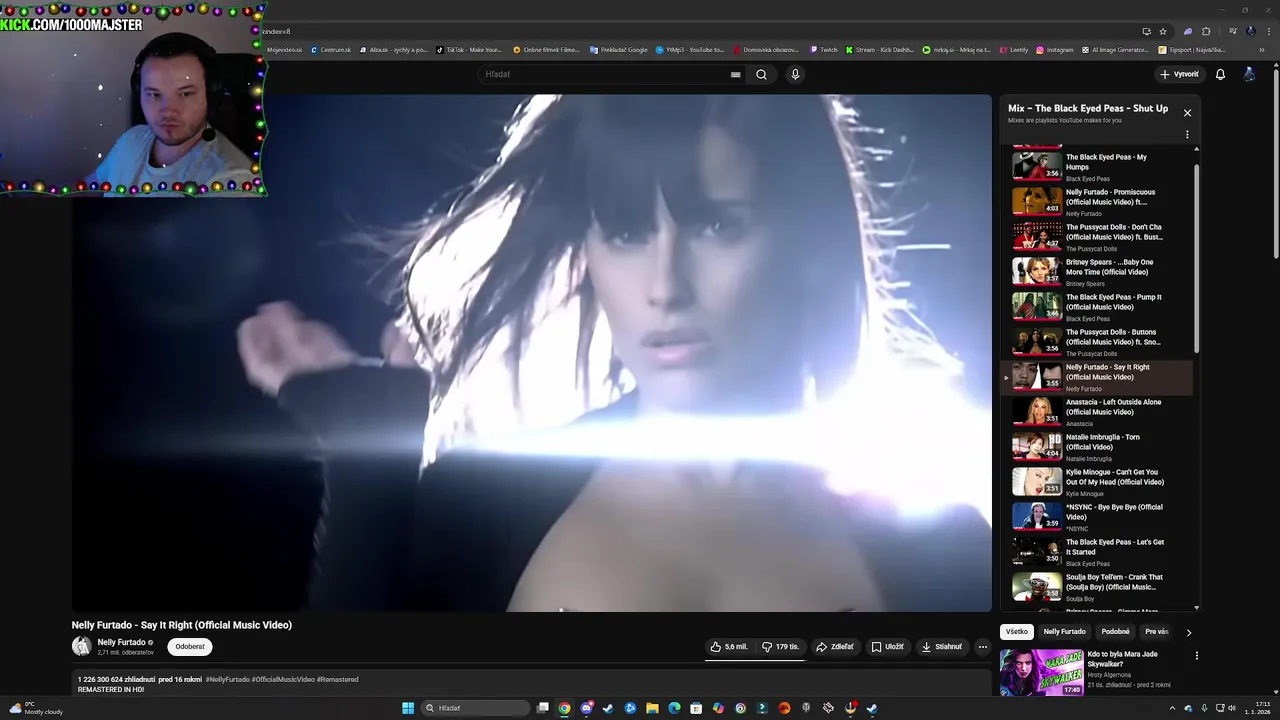Open the YouTube account avatar menu

1249,74
